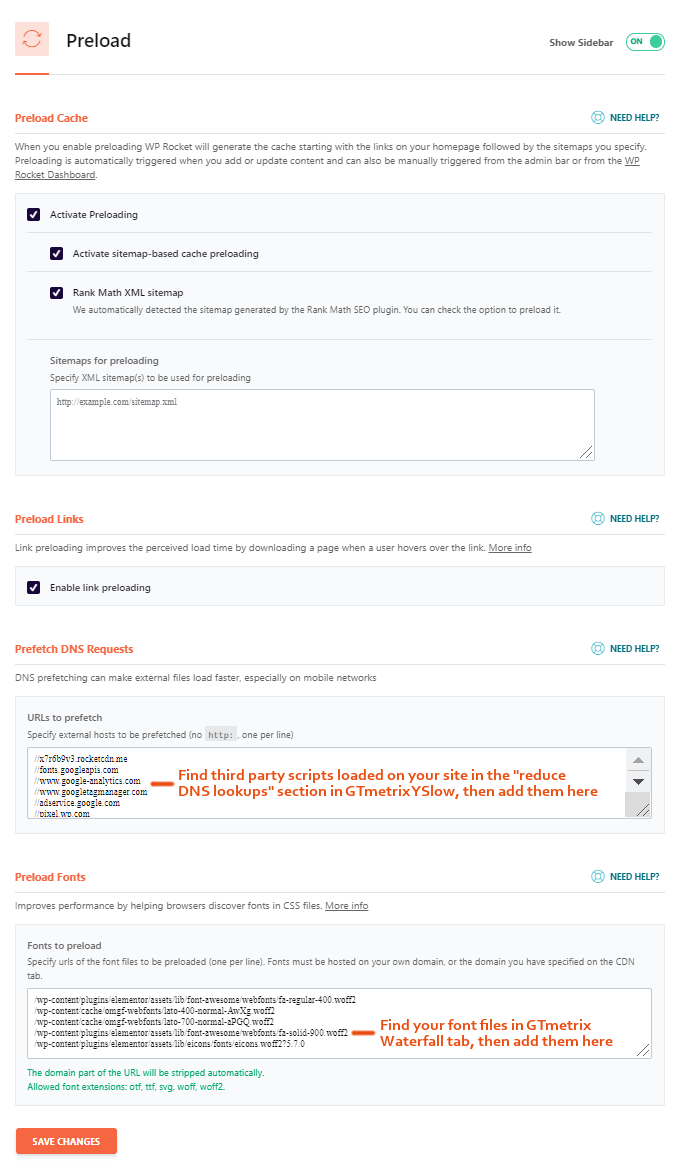Image resolution: width=680 pixels, height=1171 pixels.
Task: Uncheck Activate Preloading checkbox
Action: click(34, 215)
